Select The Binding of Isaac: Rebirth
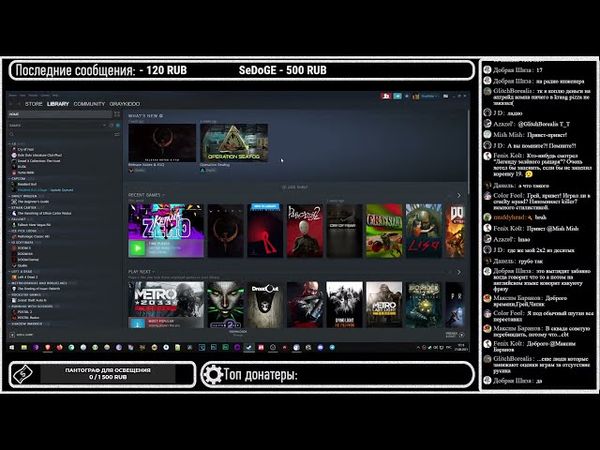This screenshot has height=450, width=600. click(38, 289)
